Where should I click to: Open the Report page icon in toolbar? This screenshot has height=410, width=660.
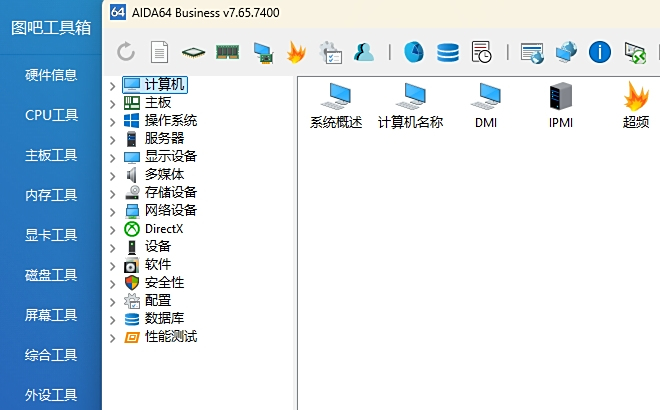point(159,52)
